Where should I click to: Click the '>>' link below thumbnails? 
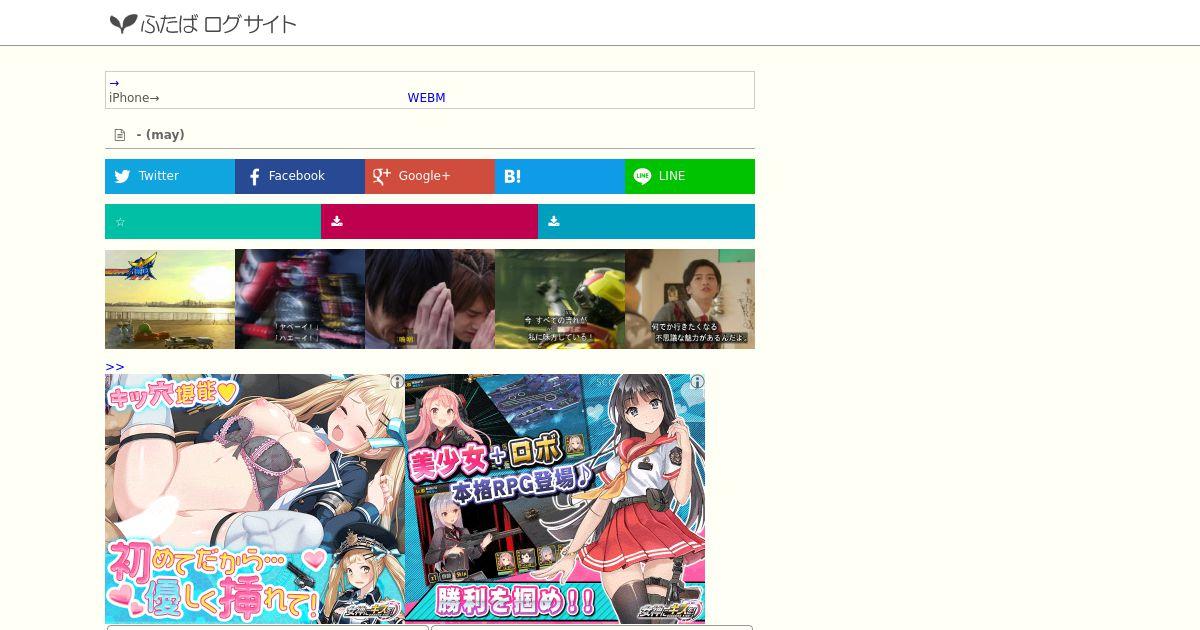coord(115,367)
